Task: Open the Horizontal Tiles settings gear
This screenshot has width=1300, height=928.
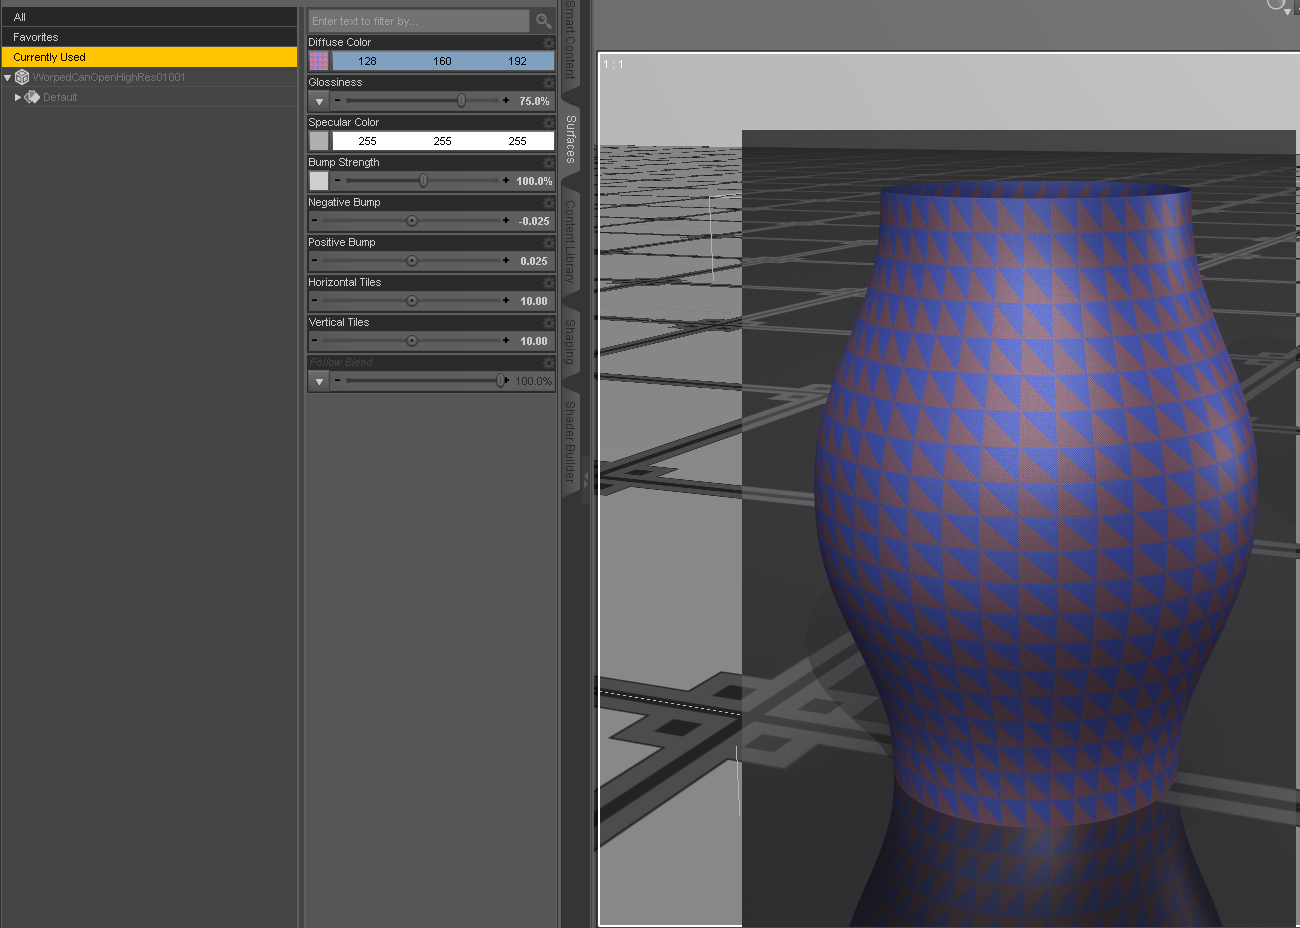Action: click(x=548, y=283)
